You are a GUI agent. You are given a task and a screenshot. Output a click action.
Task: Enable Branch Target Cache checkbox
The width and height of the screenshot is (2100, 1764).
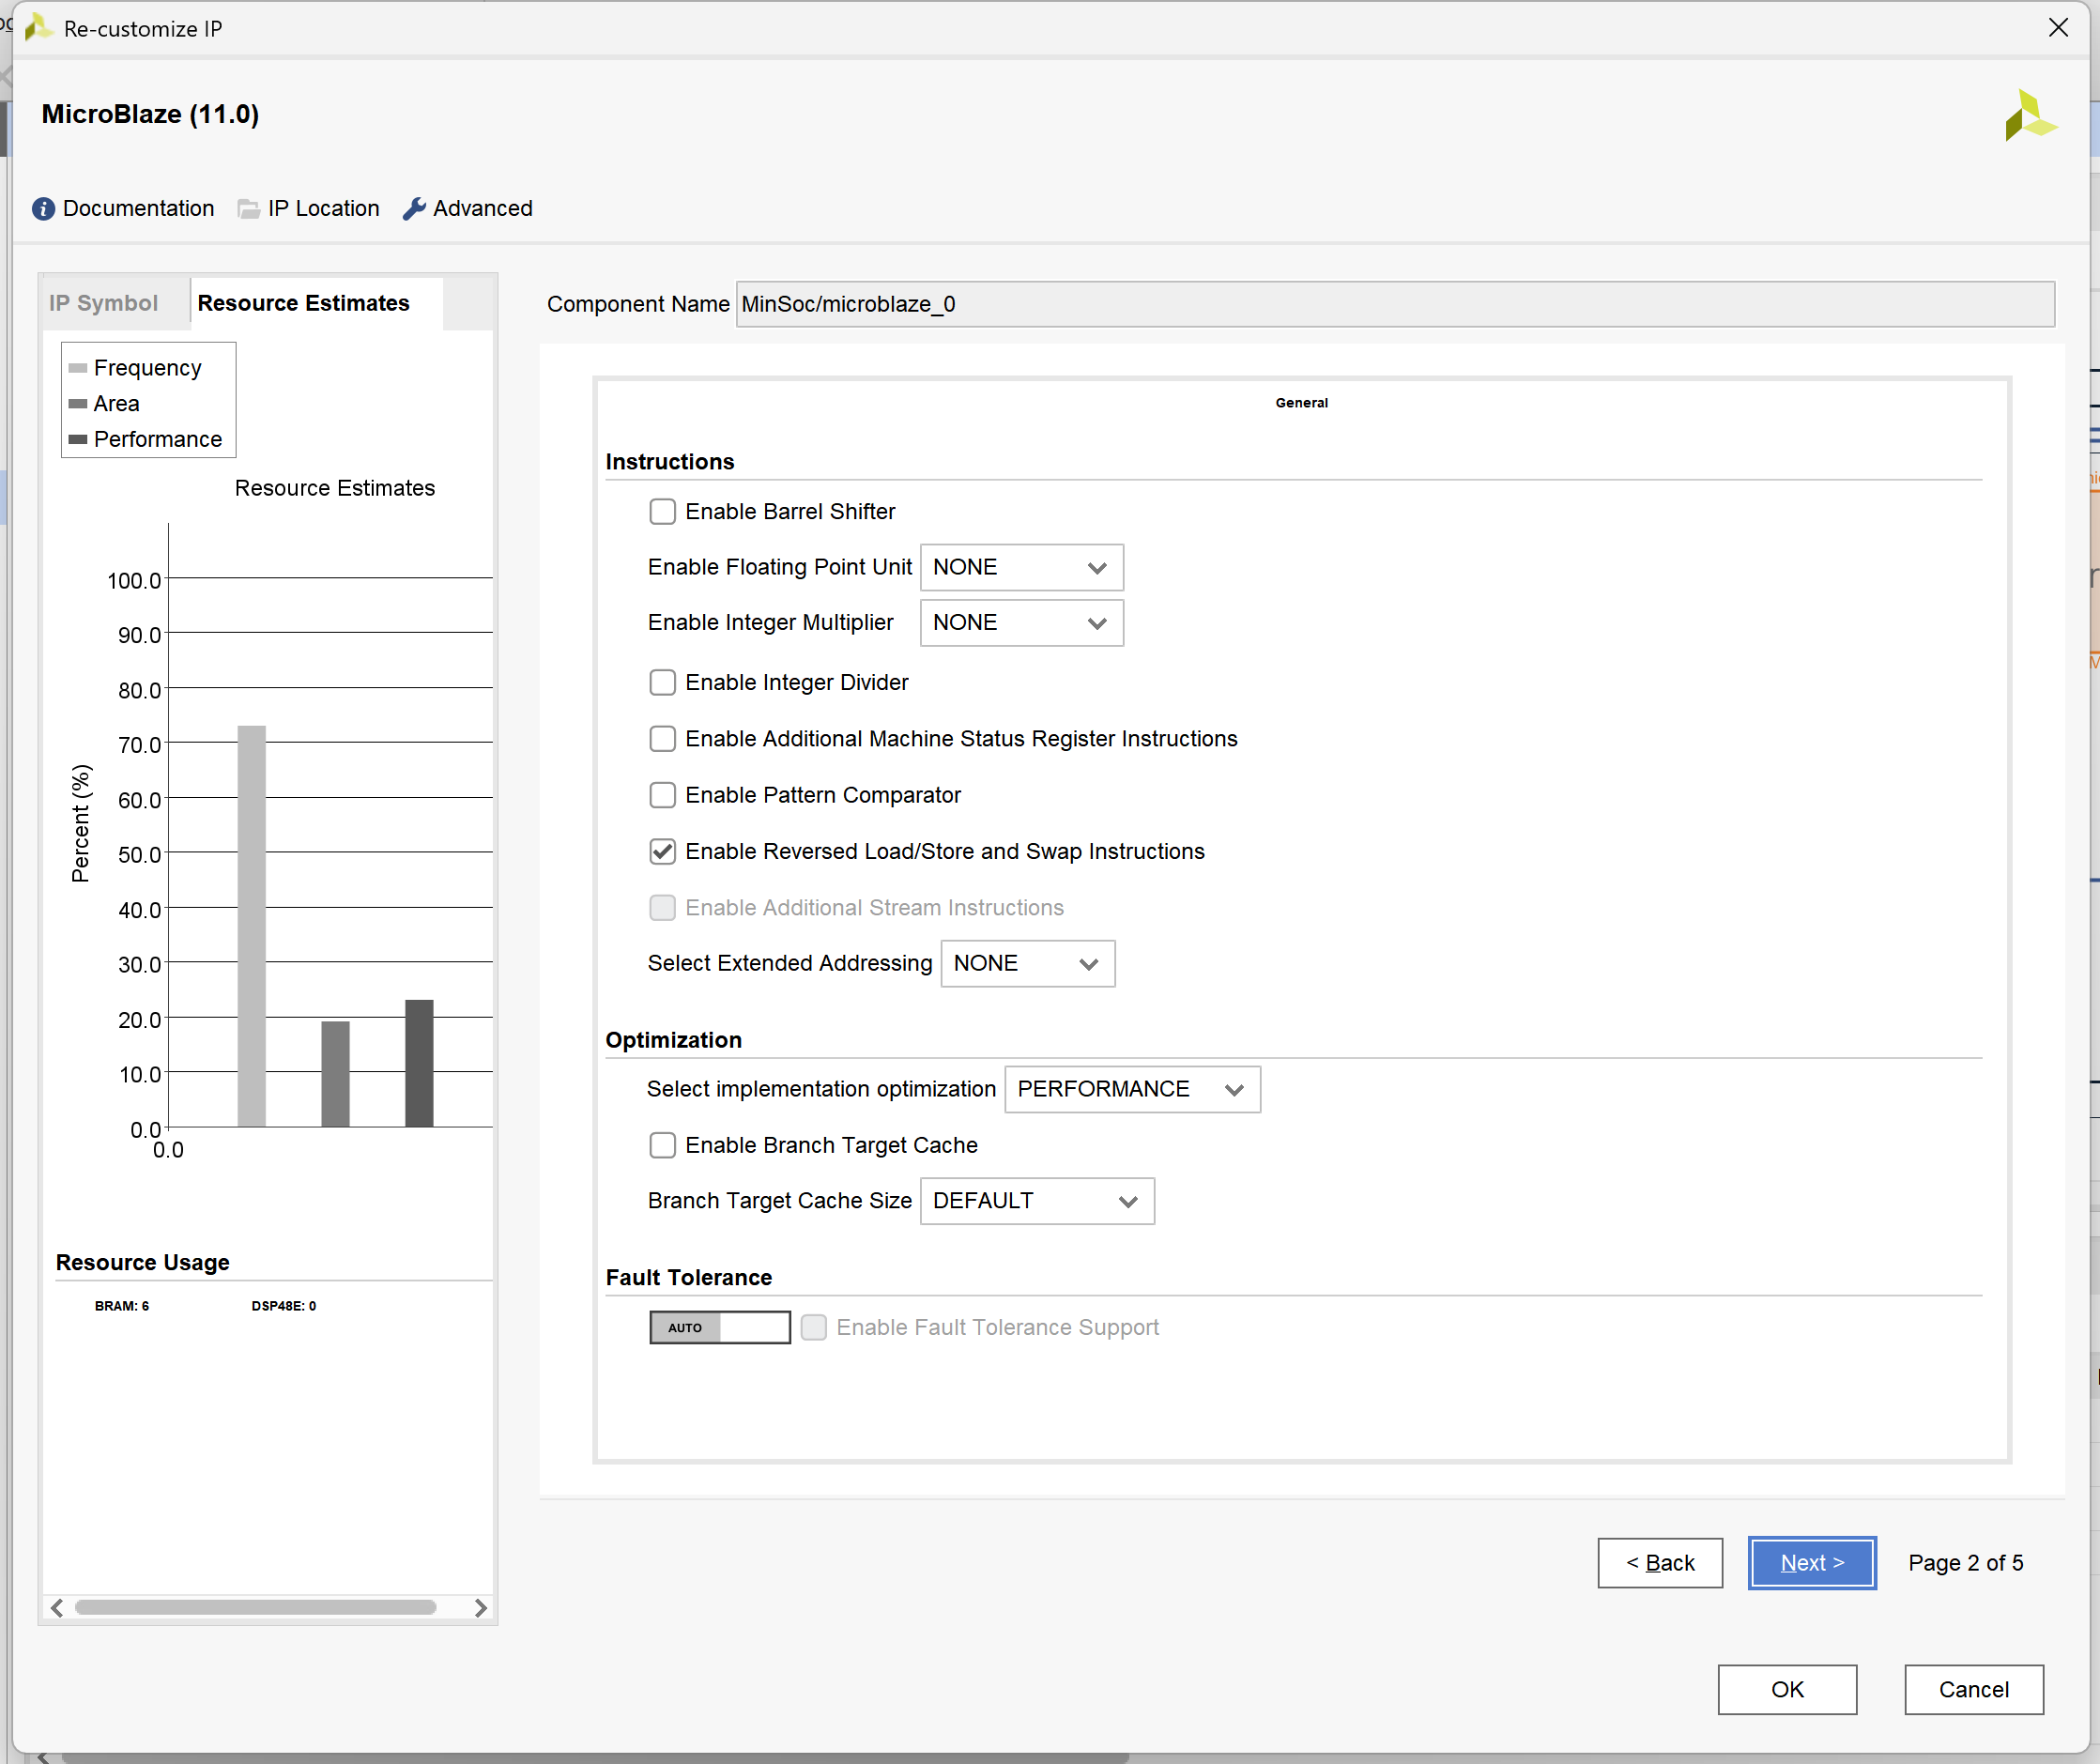662,1146
